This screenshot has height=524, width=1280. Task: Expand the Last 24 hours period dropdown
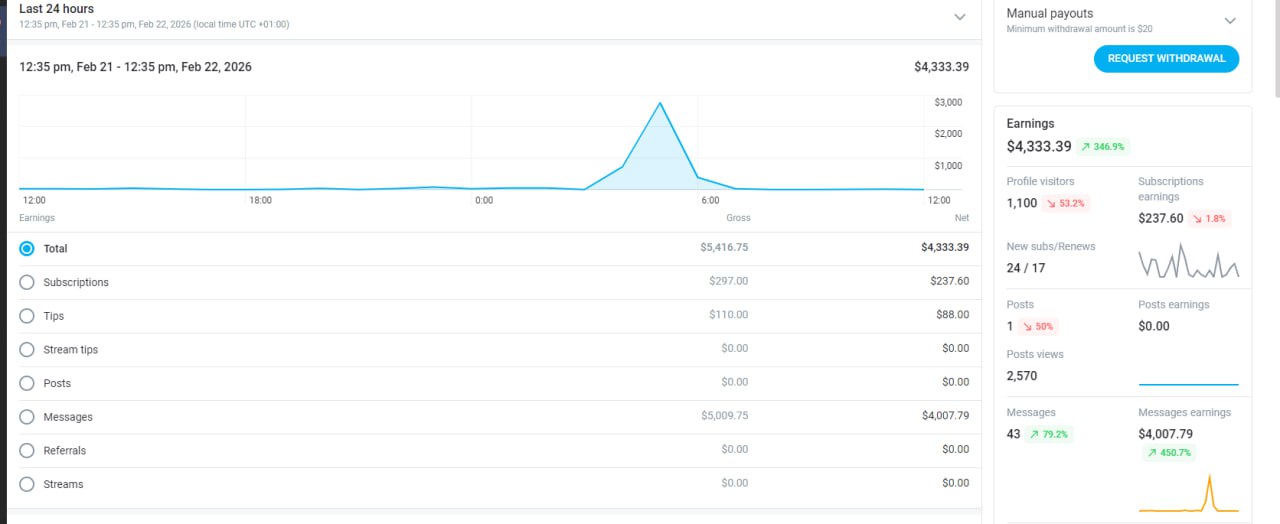960,17
